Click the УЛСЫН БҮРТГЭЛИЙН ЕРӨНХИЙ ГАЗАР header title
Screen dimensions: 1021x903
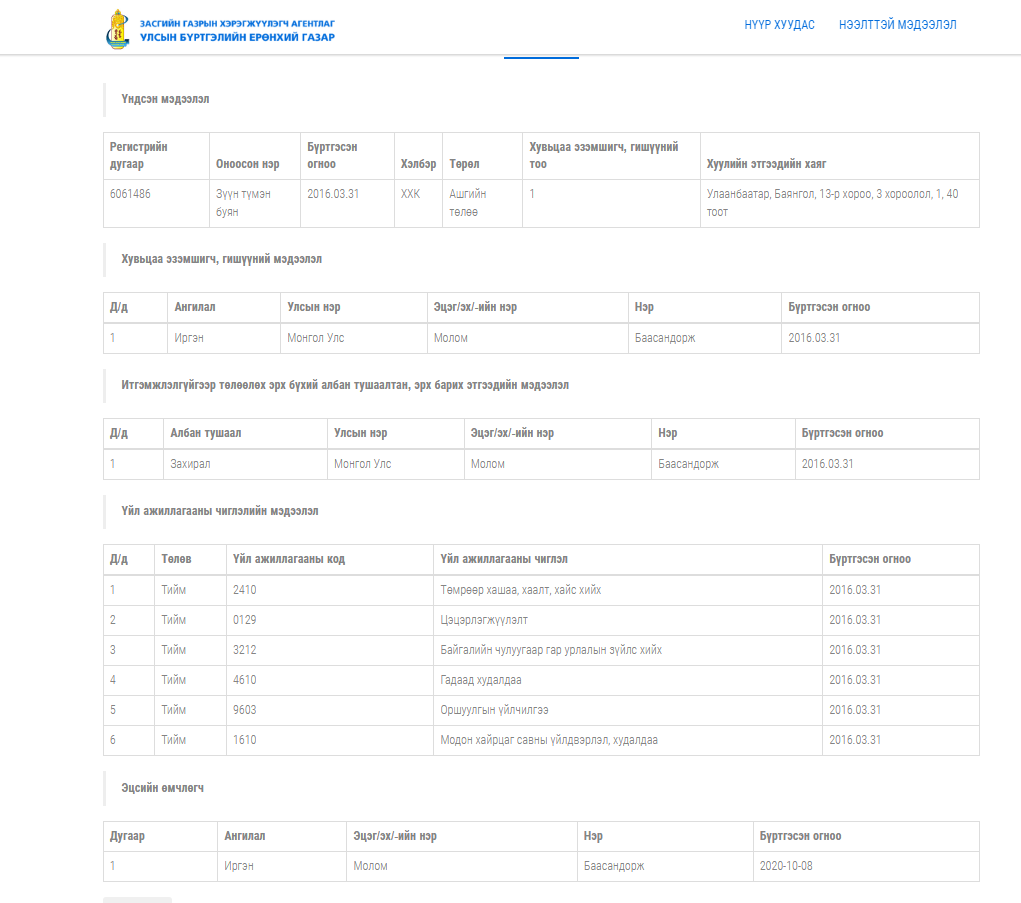tap(237, 37)
